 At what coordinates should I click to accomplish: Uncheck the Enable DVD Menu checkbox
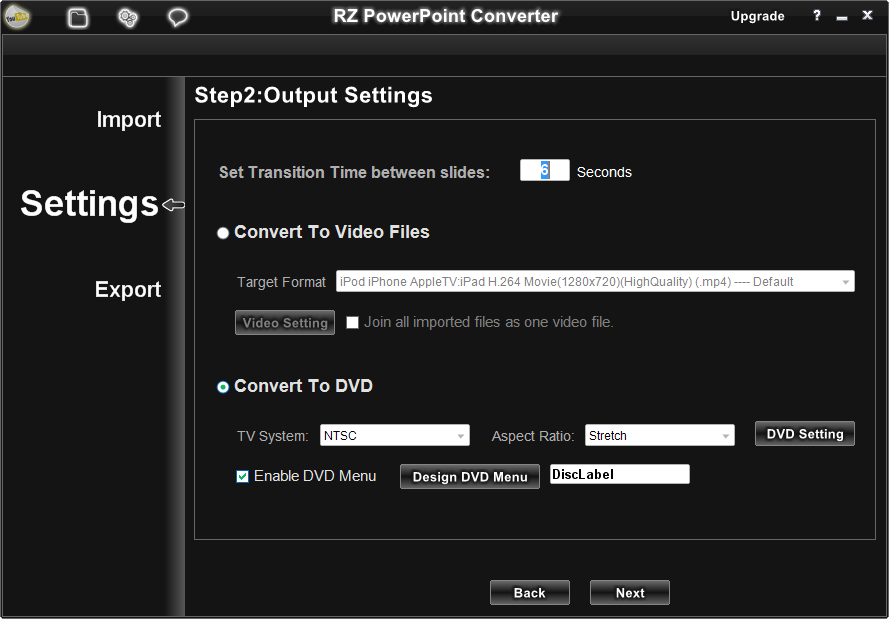(x=242, y=477)
